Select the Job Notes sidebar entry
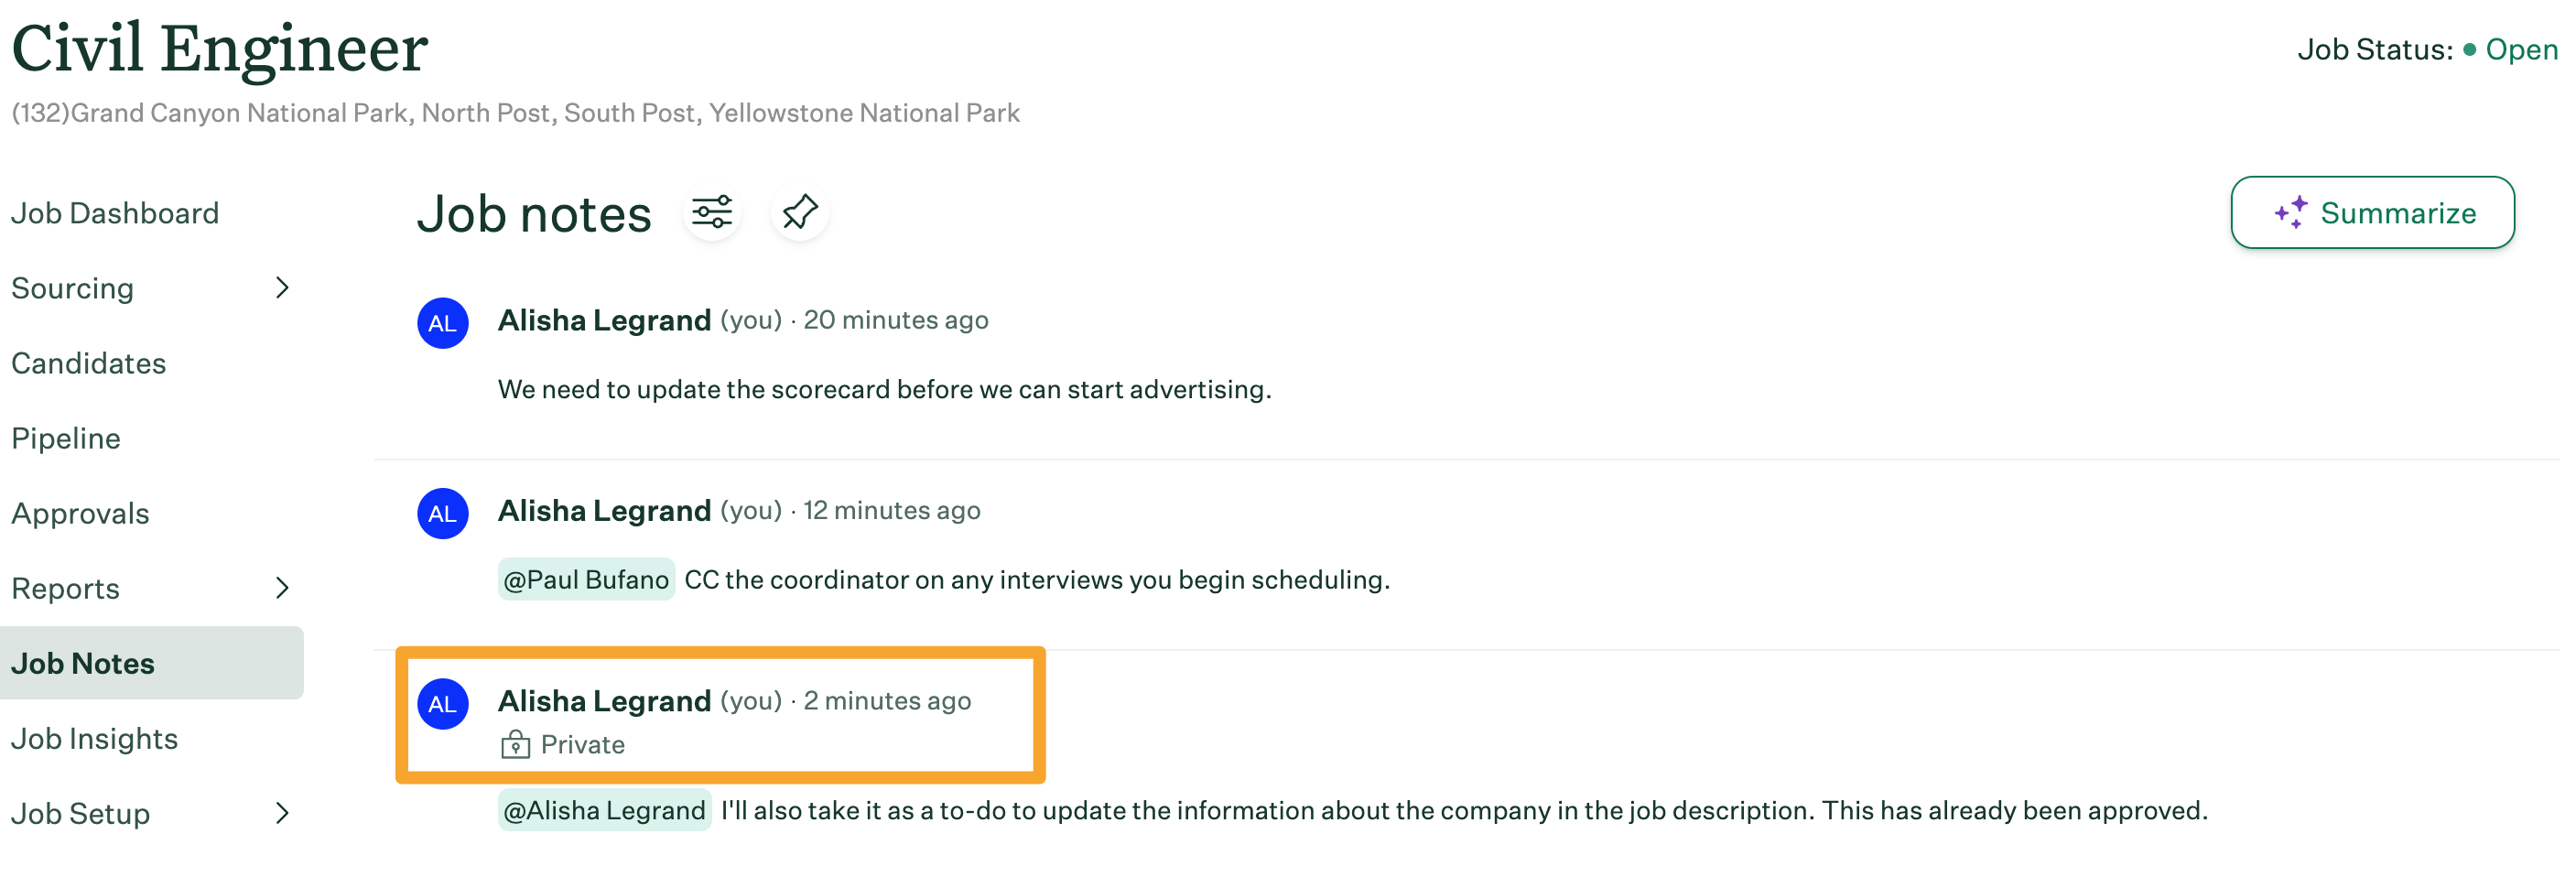This screenshot has width=2576, height=877. pos(84,662)
